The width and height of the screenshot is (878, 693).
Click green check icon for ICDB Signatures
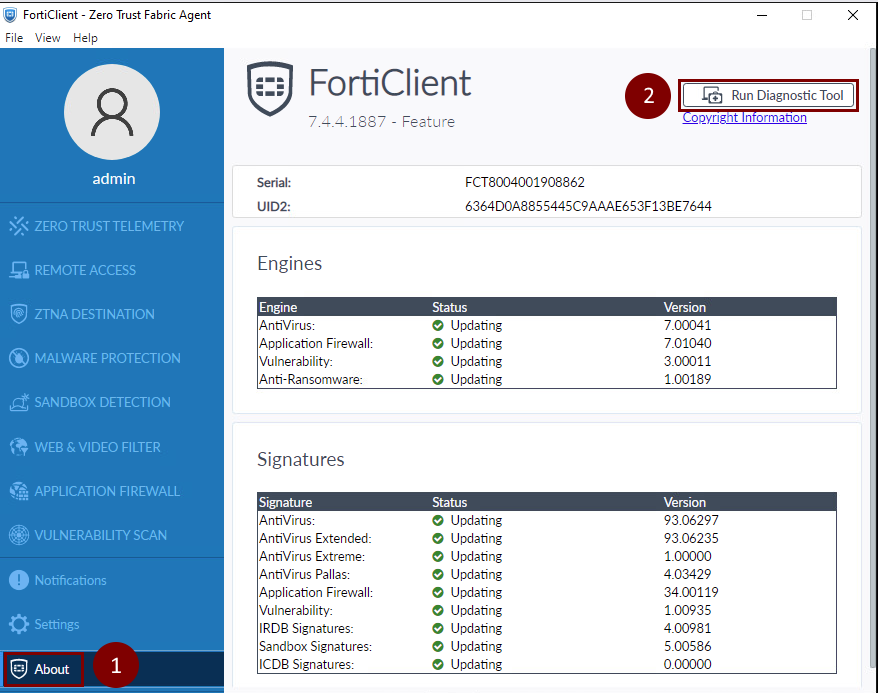point(438,664)
